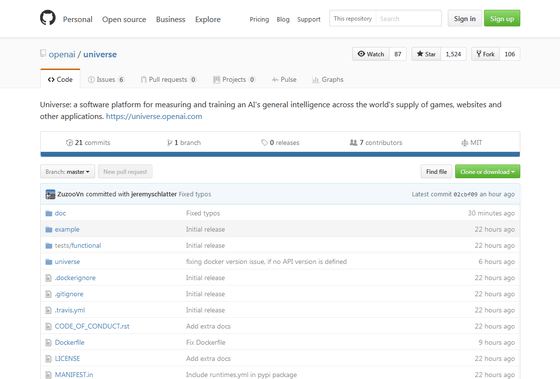Screen dimensions: 560x379
Task: Fork the universe repository
Action: pyautogui.click(x=485, y=54)
